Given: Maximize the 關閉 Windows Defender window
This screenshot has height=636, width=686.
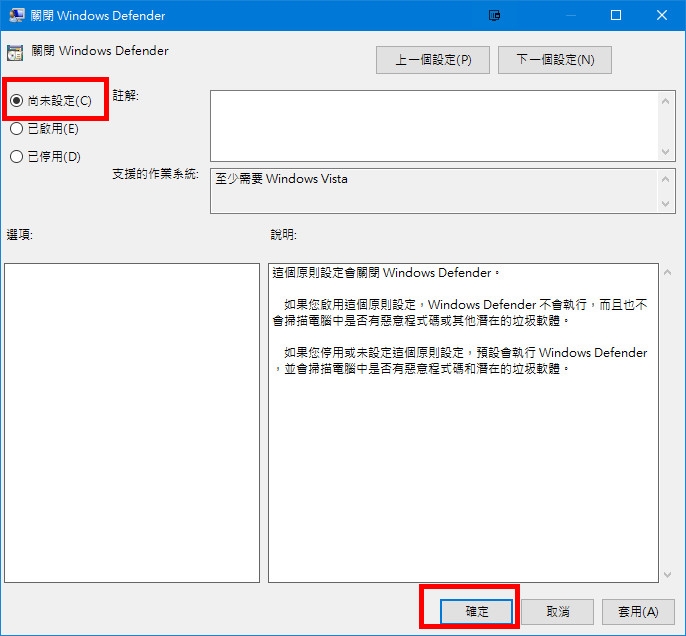Looking at the screenshot, I should (x=616, y=15).
